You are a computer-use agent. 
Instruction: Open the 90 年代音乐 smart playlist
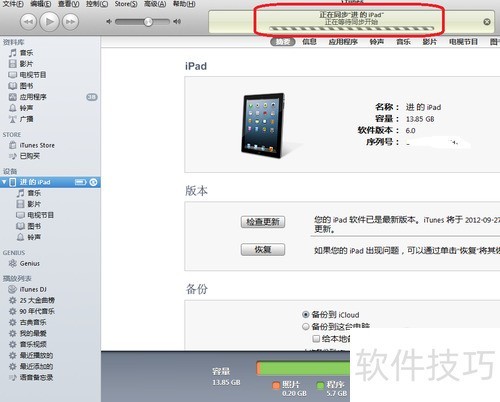[37, 311]
